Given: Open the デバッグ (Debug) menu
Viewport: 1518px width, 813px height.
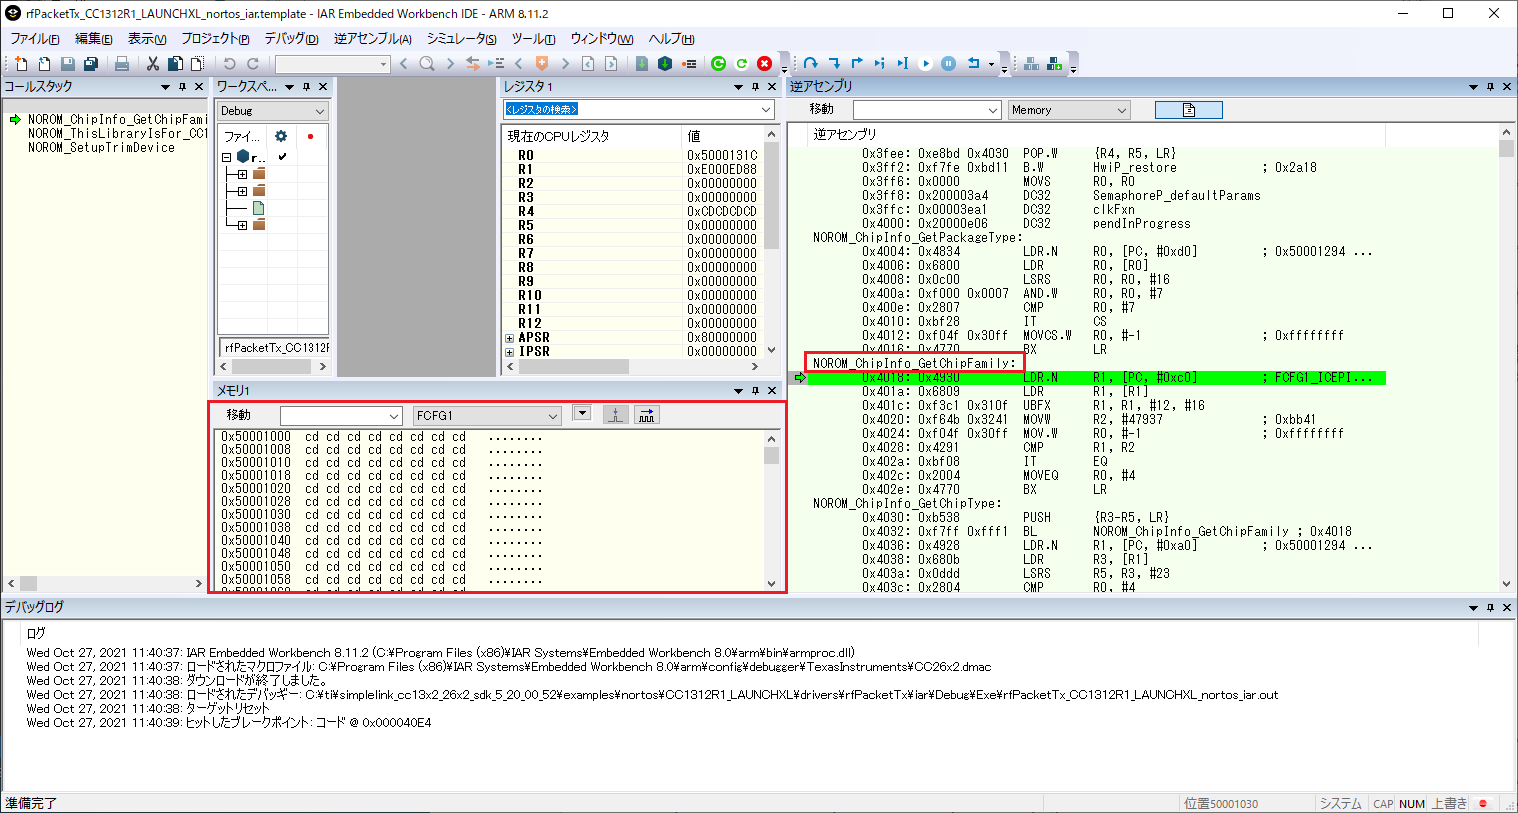Looking at the screenshot, I should [x=291, y=39].
